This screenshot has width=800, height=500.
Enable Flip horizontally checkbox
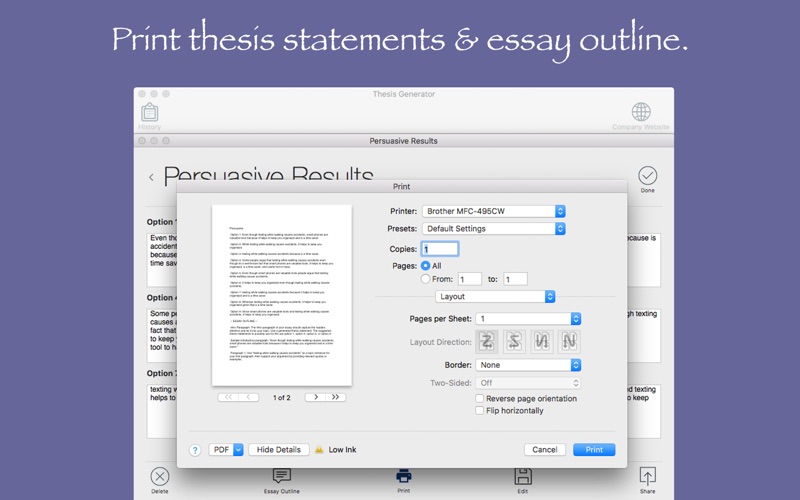(x=480, y=410)
